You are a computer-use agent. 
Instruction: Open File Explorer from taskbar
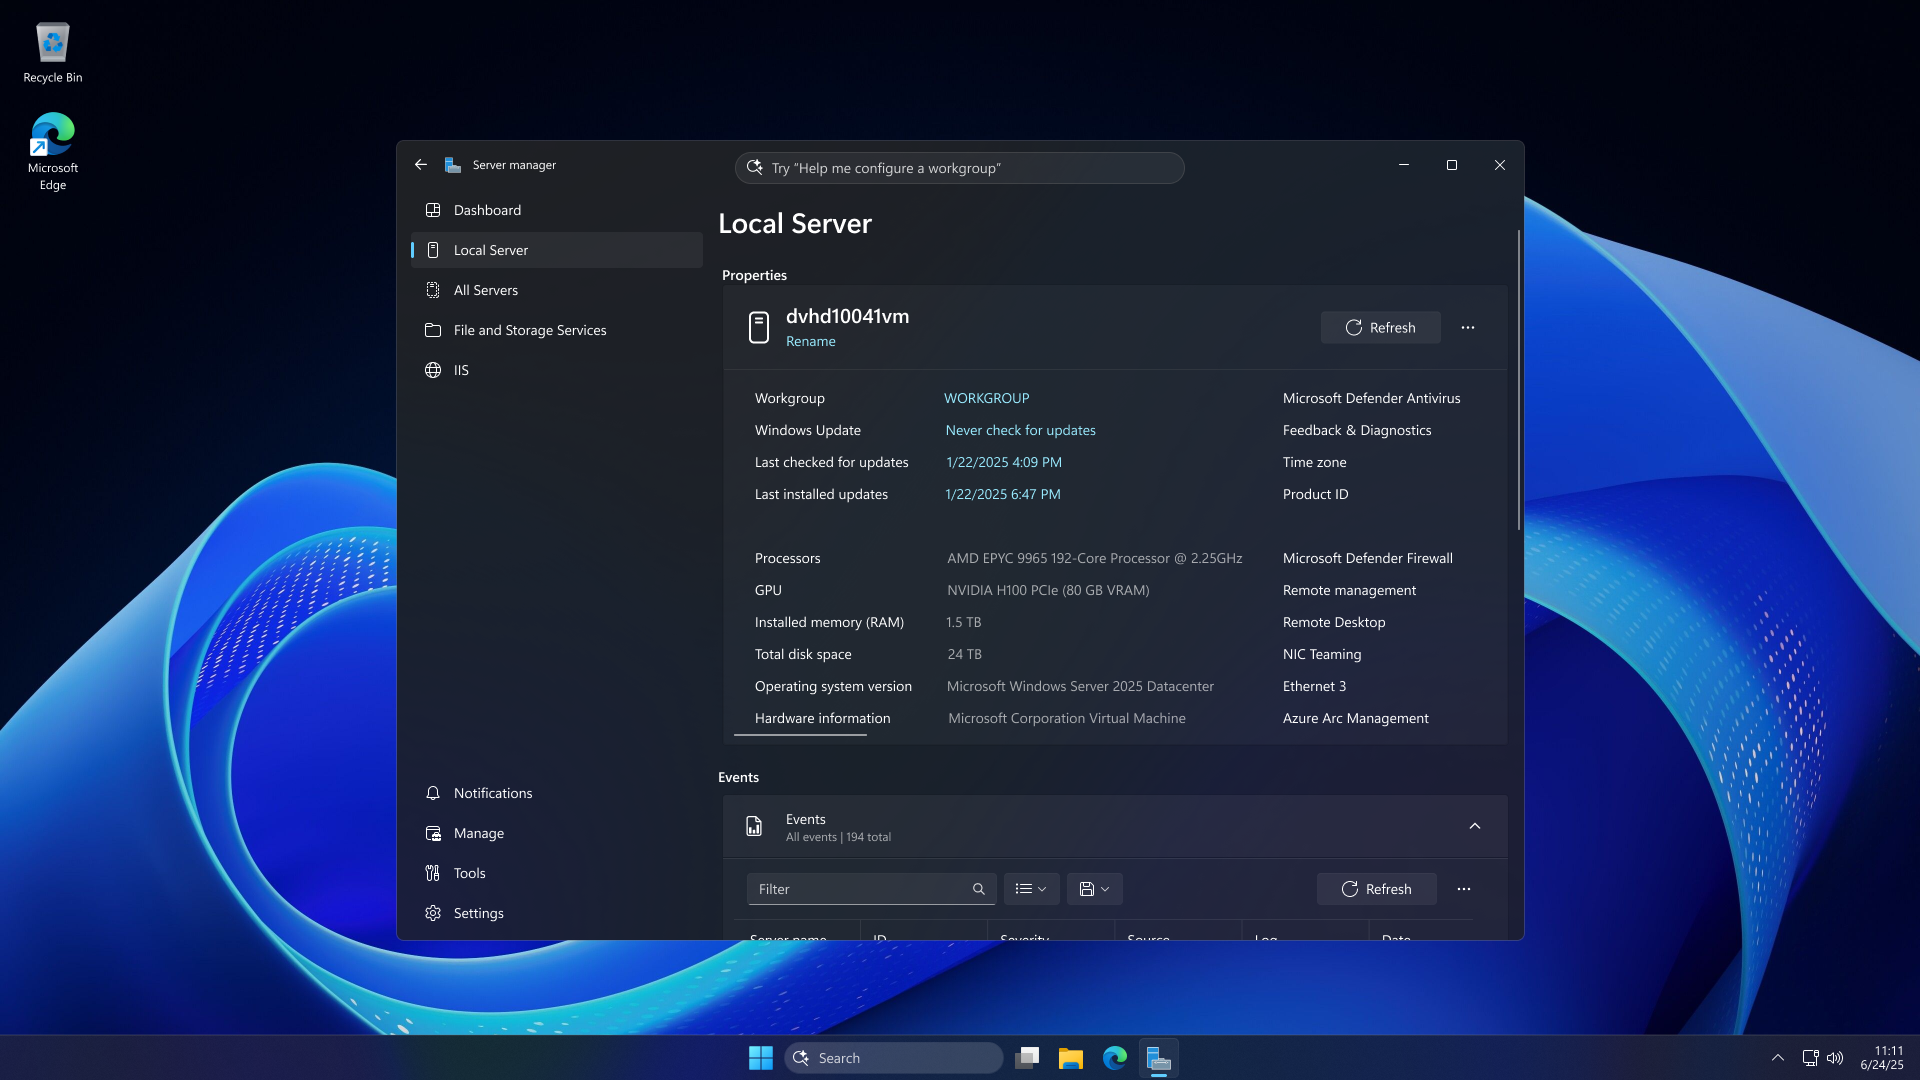tap(1071, 1058)
